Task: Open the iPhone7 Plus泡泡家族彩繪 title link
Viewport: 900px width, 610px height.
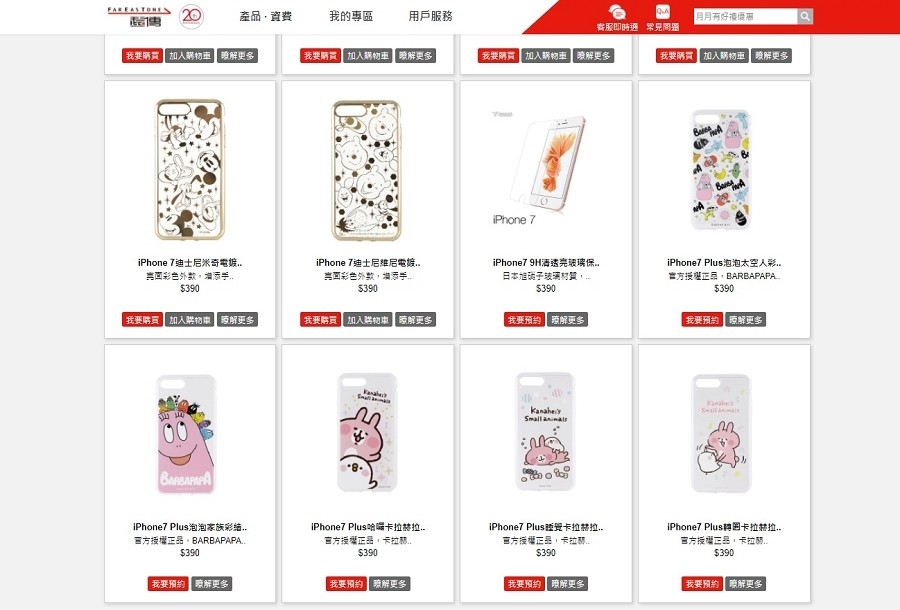Action: coord(190,527)
